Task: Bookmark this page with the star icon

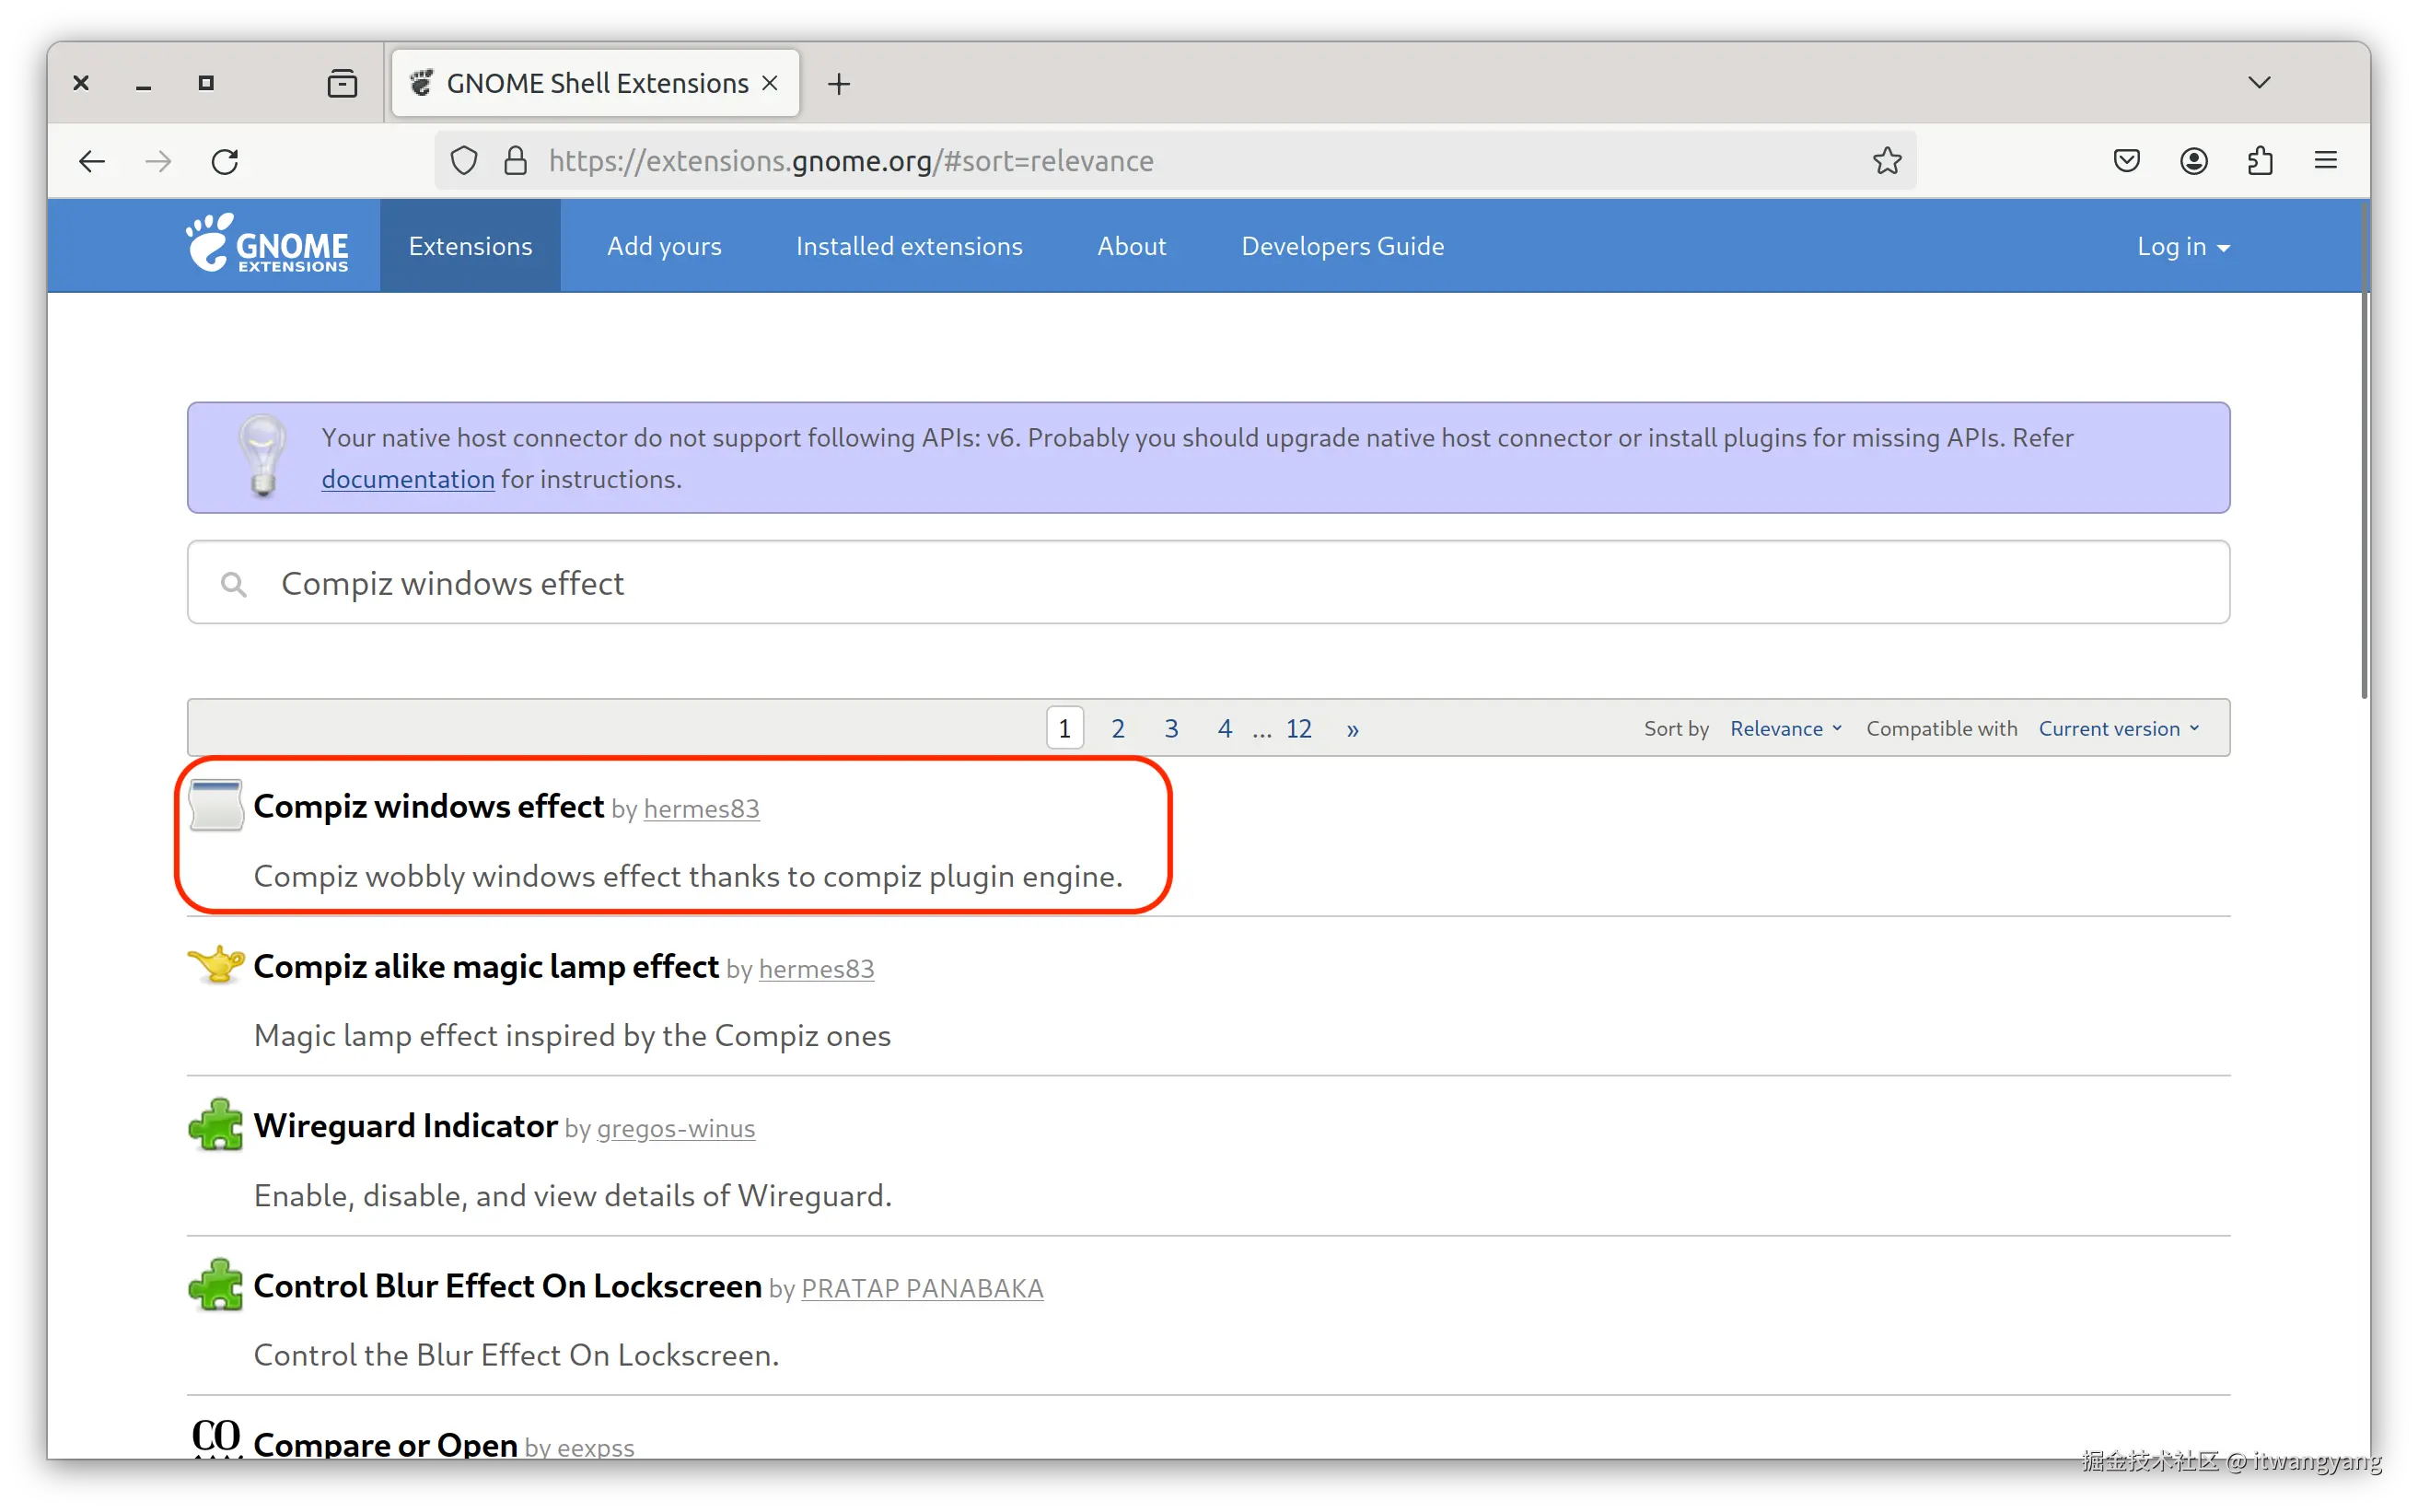Action: pos(1886,161)
